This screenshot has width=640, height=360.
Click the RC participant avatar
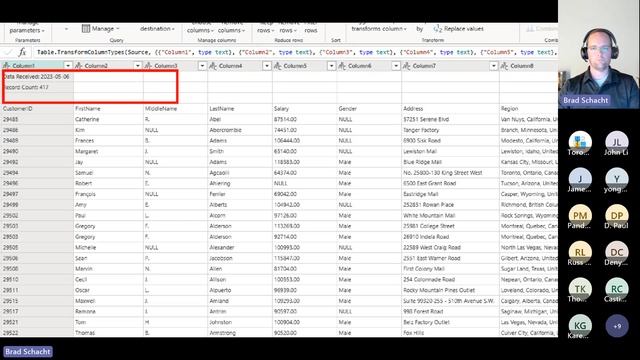point(616,289)
